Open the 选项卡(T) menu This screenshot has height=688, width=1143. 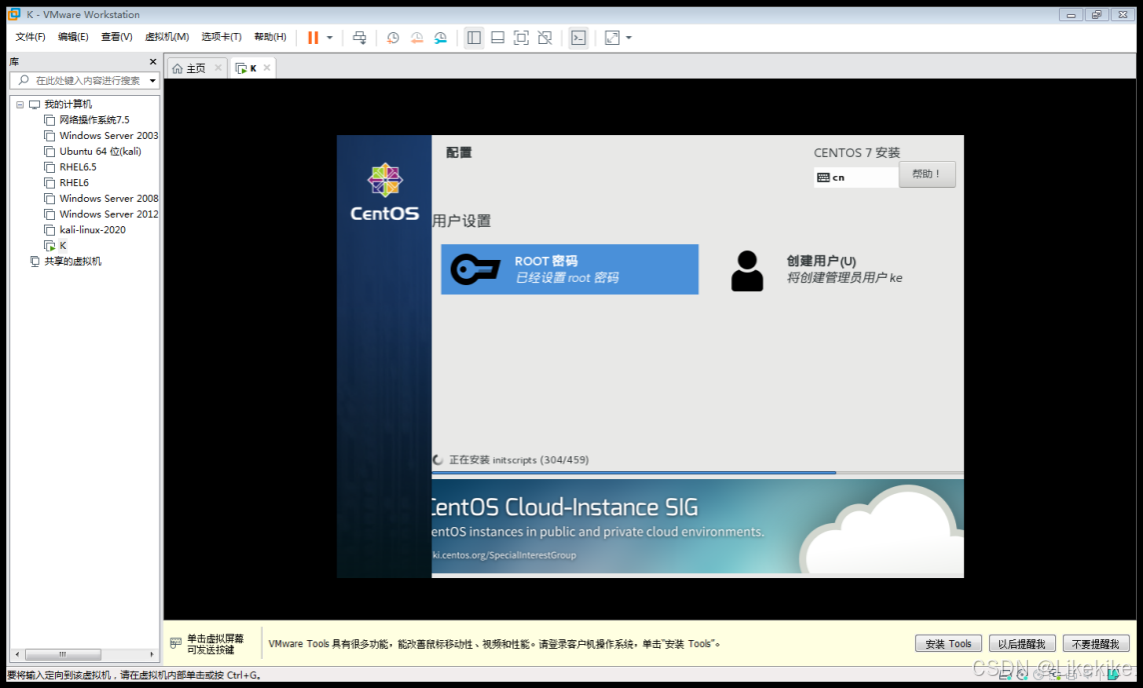pyautogui.click(x=222, y=37)
